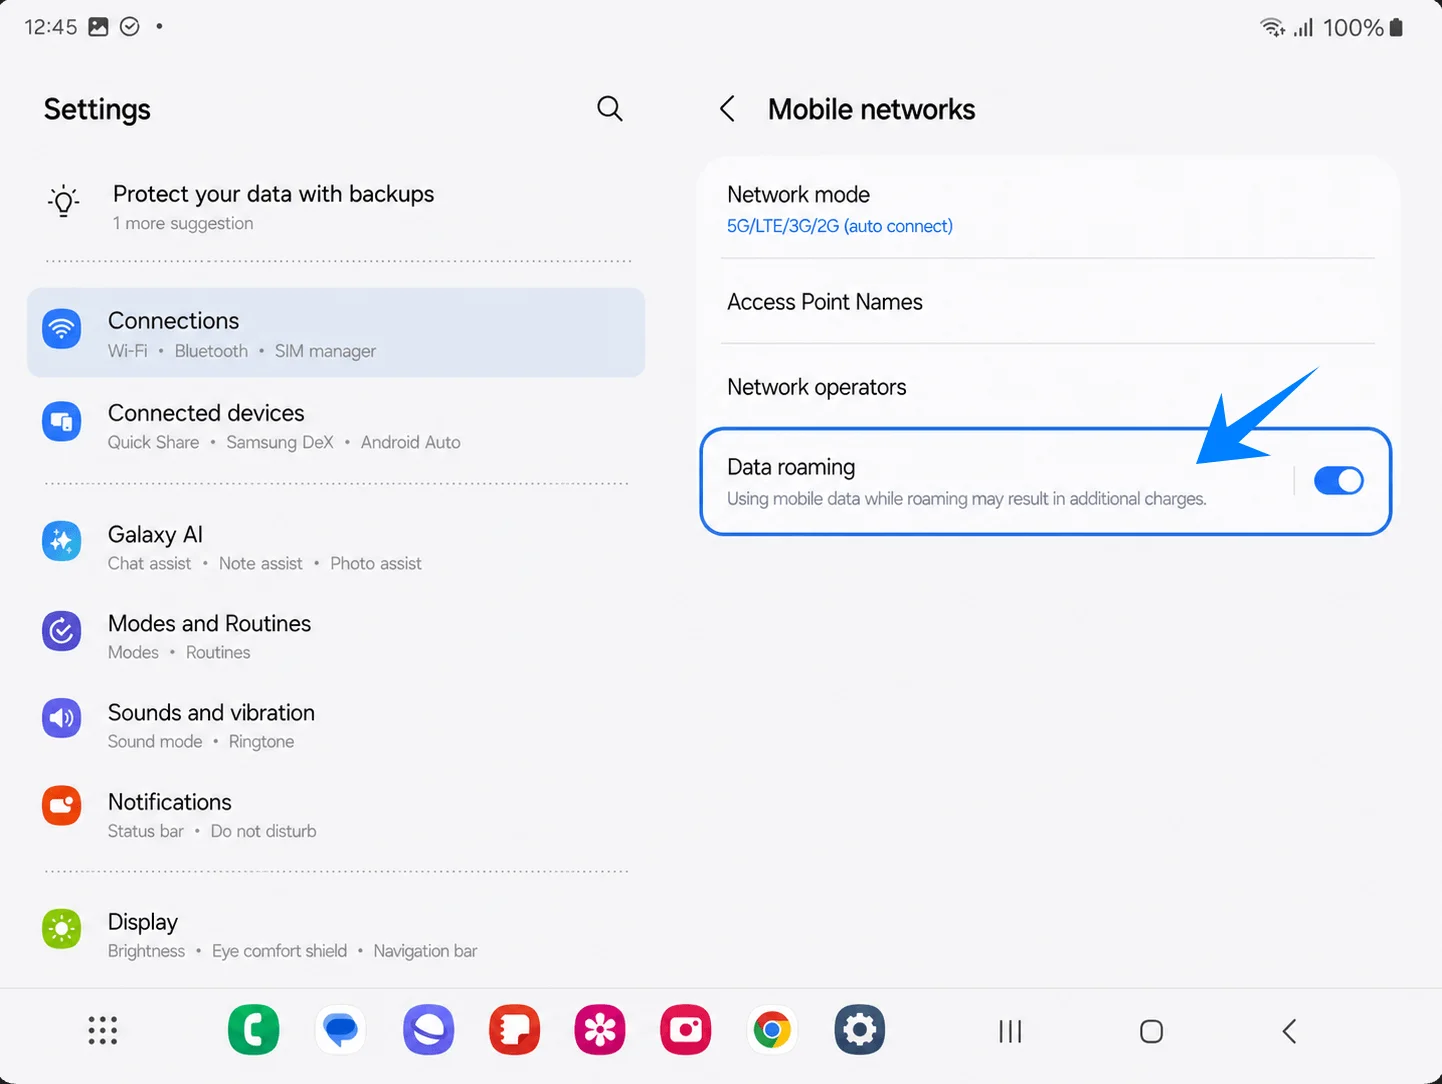Tap the Settings heading
Viewport: 1442px width, 1084px height.
[97, 109]
